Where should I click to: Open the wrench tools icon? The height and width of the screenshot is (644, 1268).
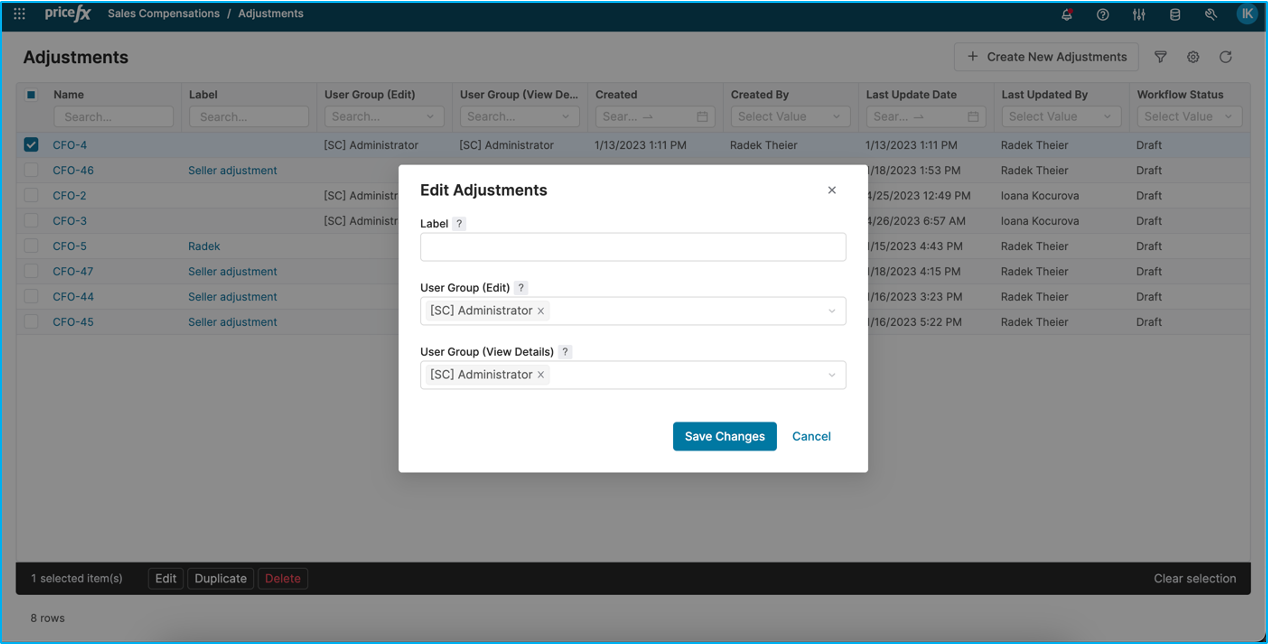point(1211,14)
